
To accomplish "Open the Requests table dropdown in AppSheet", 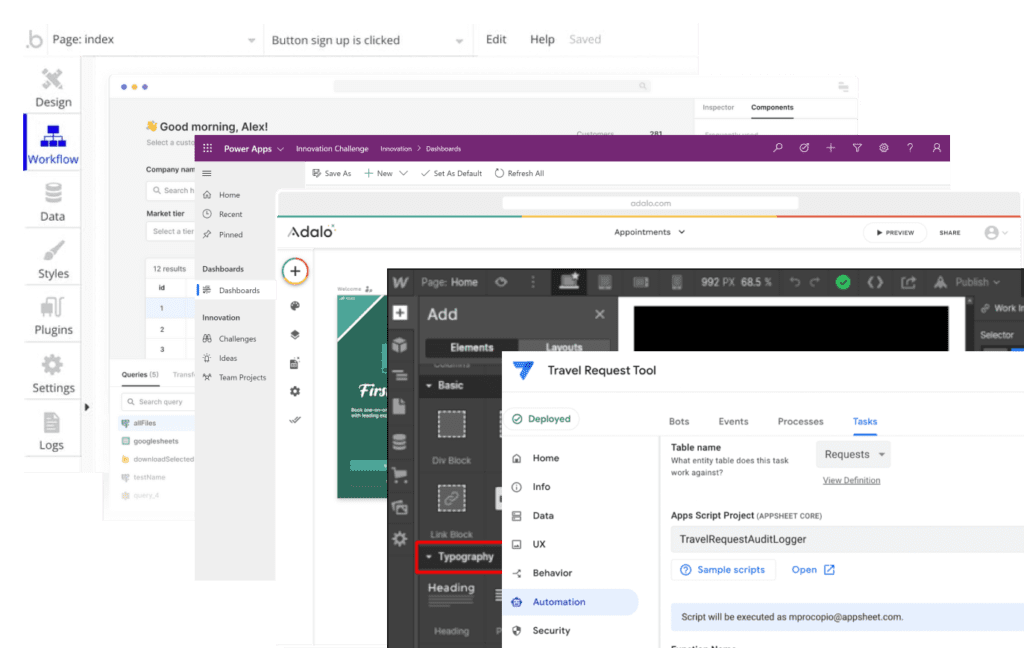I will point(854,454).
